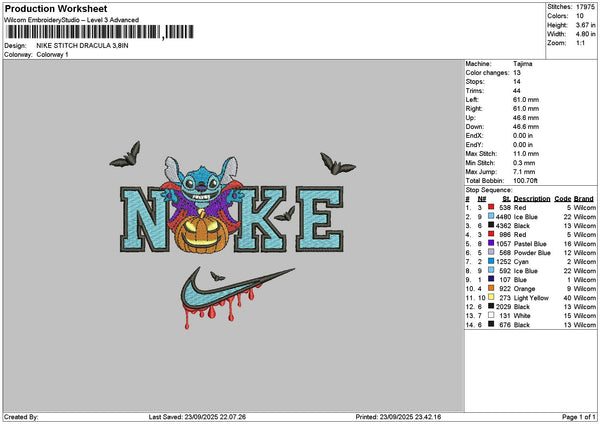Click the embroidered letter N
The image size is (600, 424).
coord(145,219)
